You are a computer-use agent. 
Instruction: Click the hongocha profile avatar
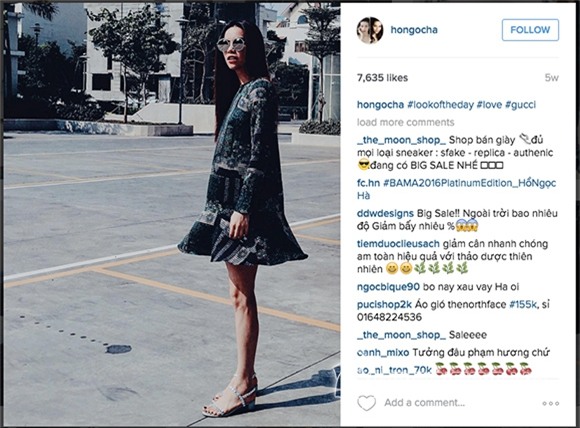pos(370,30)
